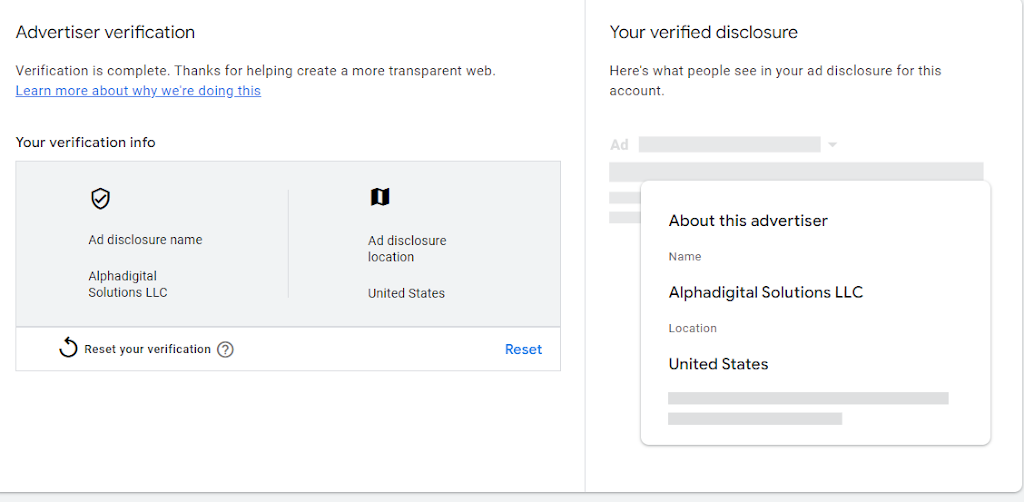Select the 'Reset your verification' label
Viewport: 1024px width, 502px height.
pos(148,349)
